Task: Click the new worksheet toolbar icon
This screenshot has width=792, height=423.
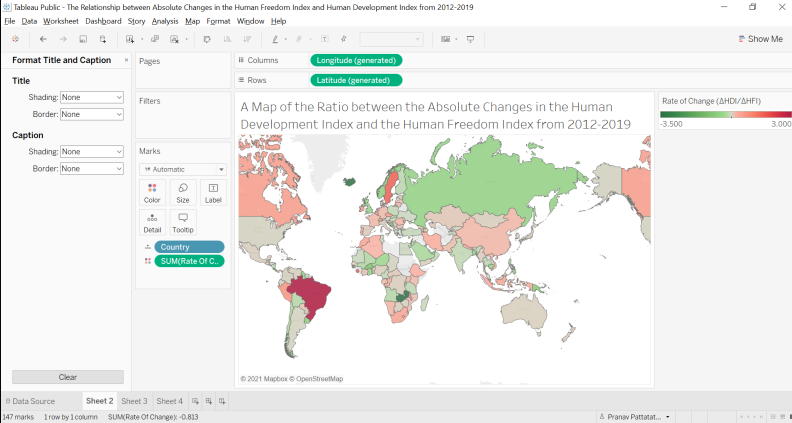Action: click(x=130, y=39)
